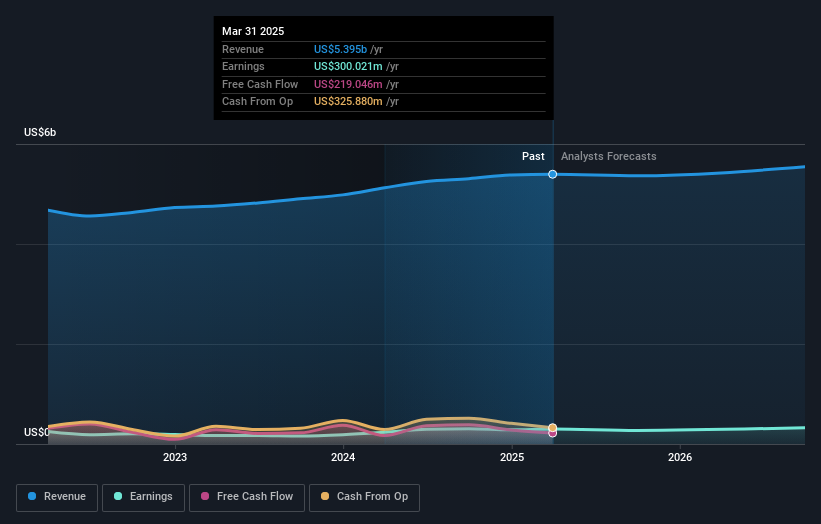Toggle the Earnings legend button
821x524 pixels.
143,497
